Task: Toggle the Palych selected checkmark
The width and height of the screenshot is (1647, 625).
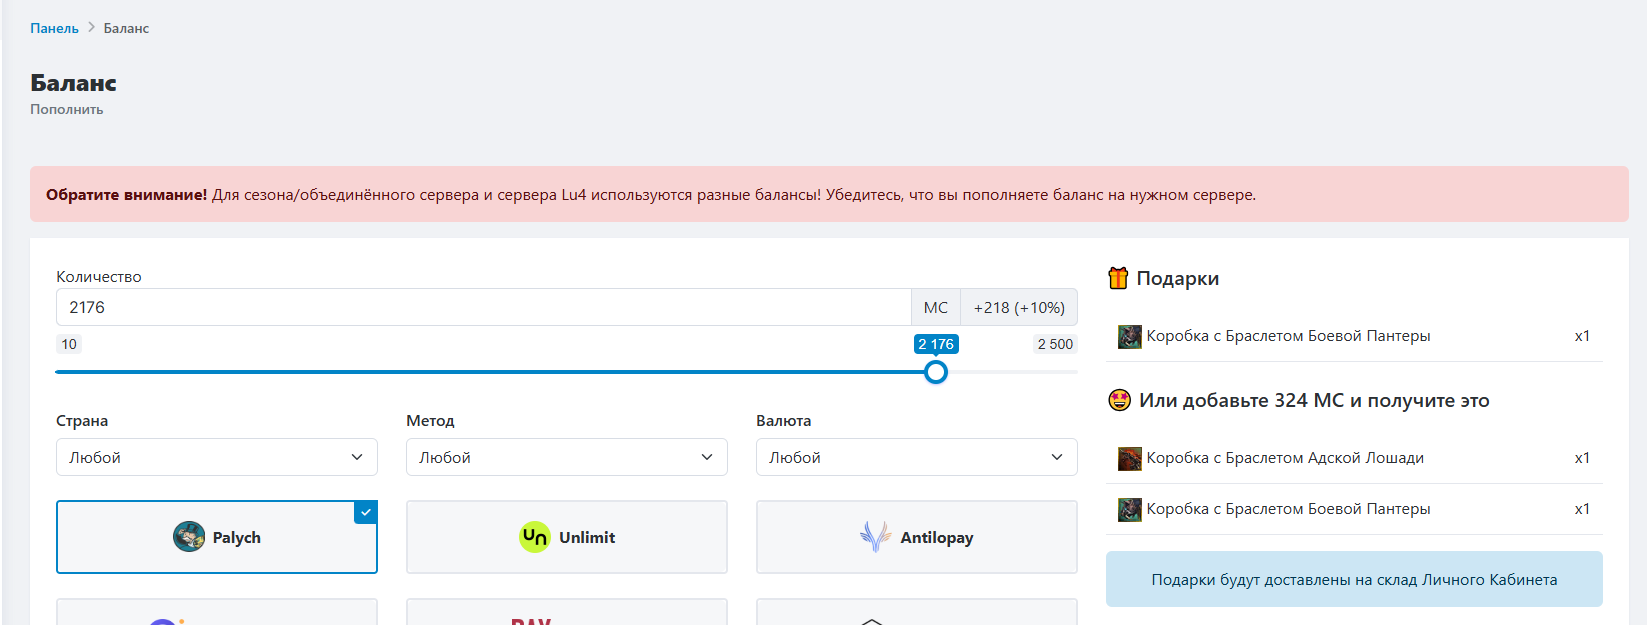Action: (366, 512)
